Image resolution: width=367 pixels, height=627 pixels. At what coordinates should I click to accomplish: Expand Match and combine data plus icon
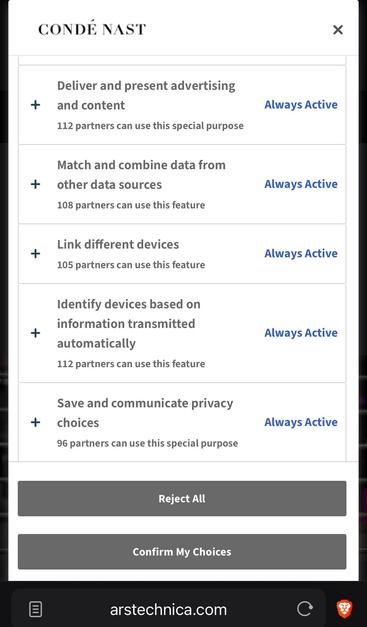coord(36,184)
